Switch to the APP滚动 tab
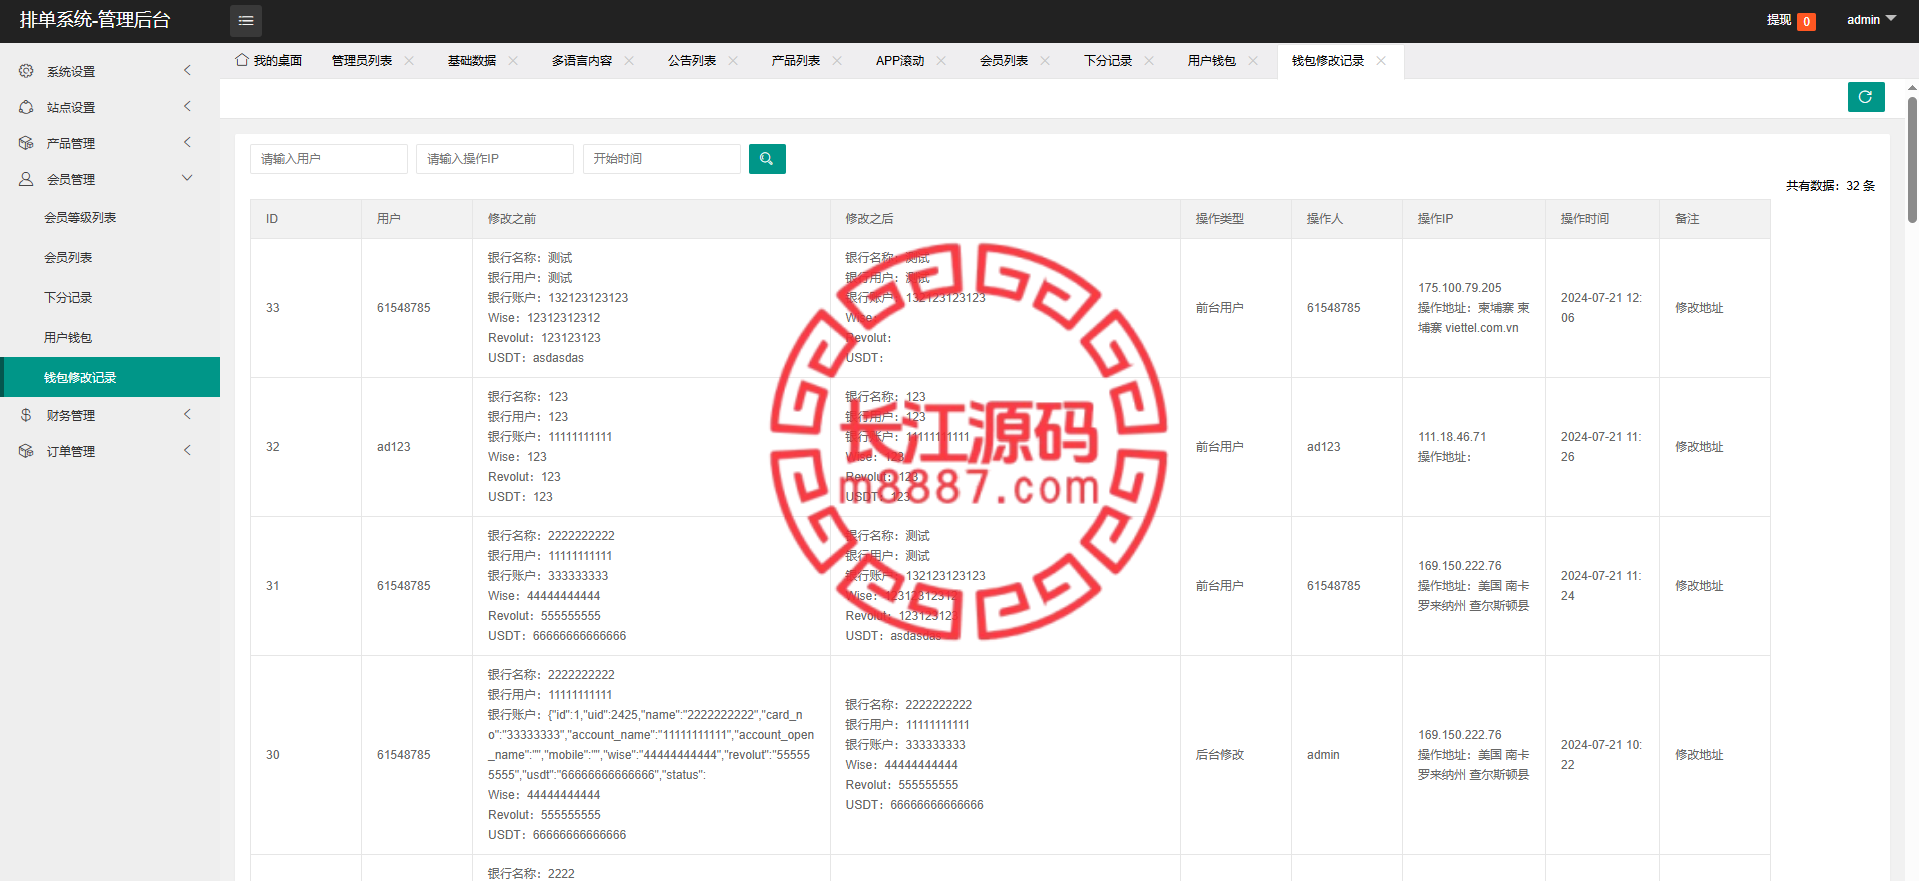Image resolution: width=1919 pixels, height=881 pixels. pyautogui.click(x=900, y=61)
